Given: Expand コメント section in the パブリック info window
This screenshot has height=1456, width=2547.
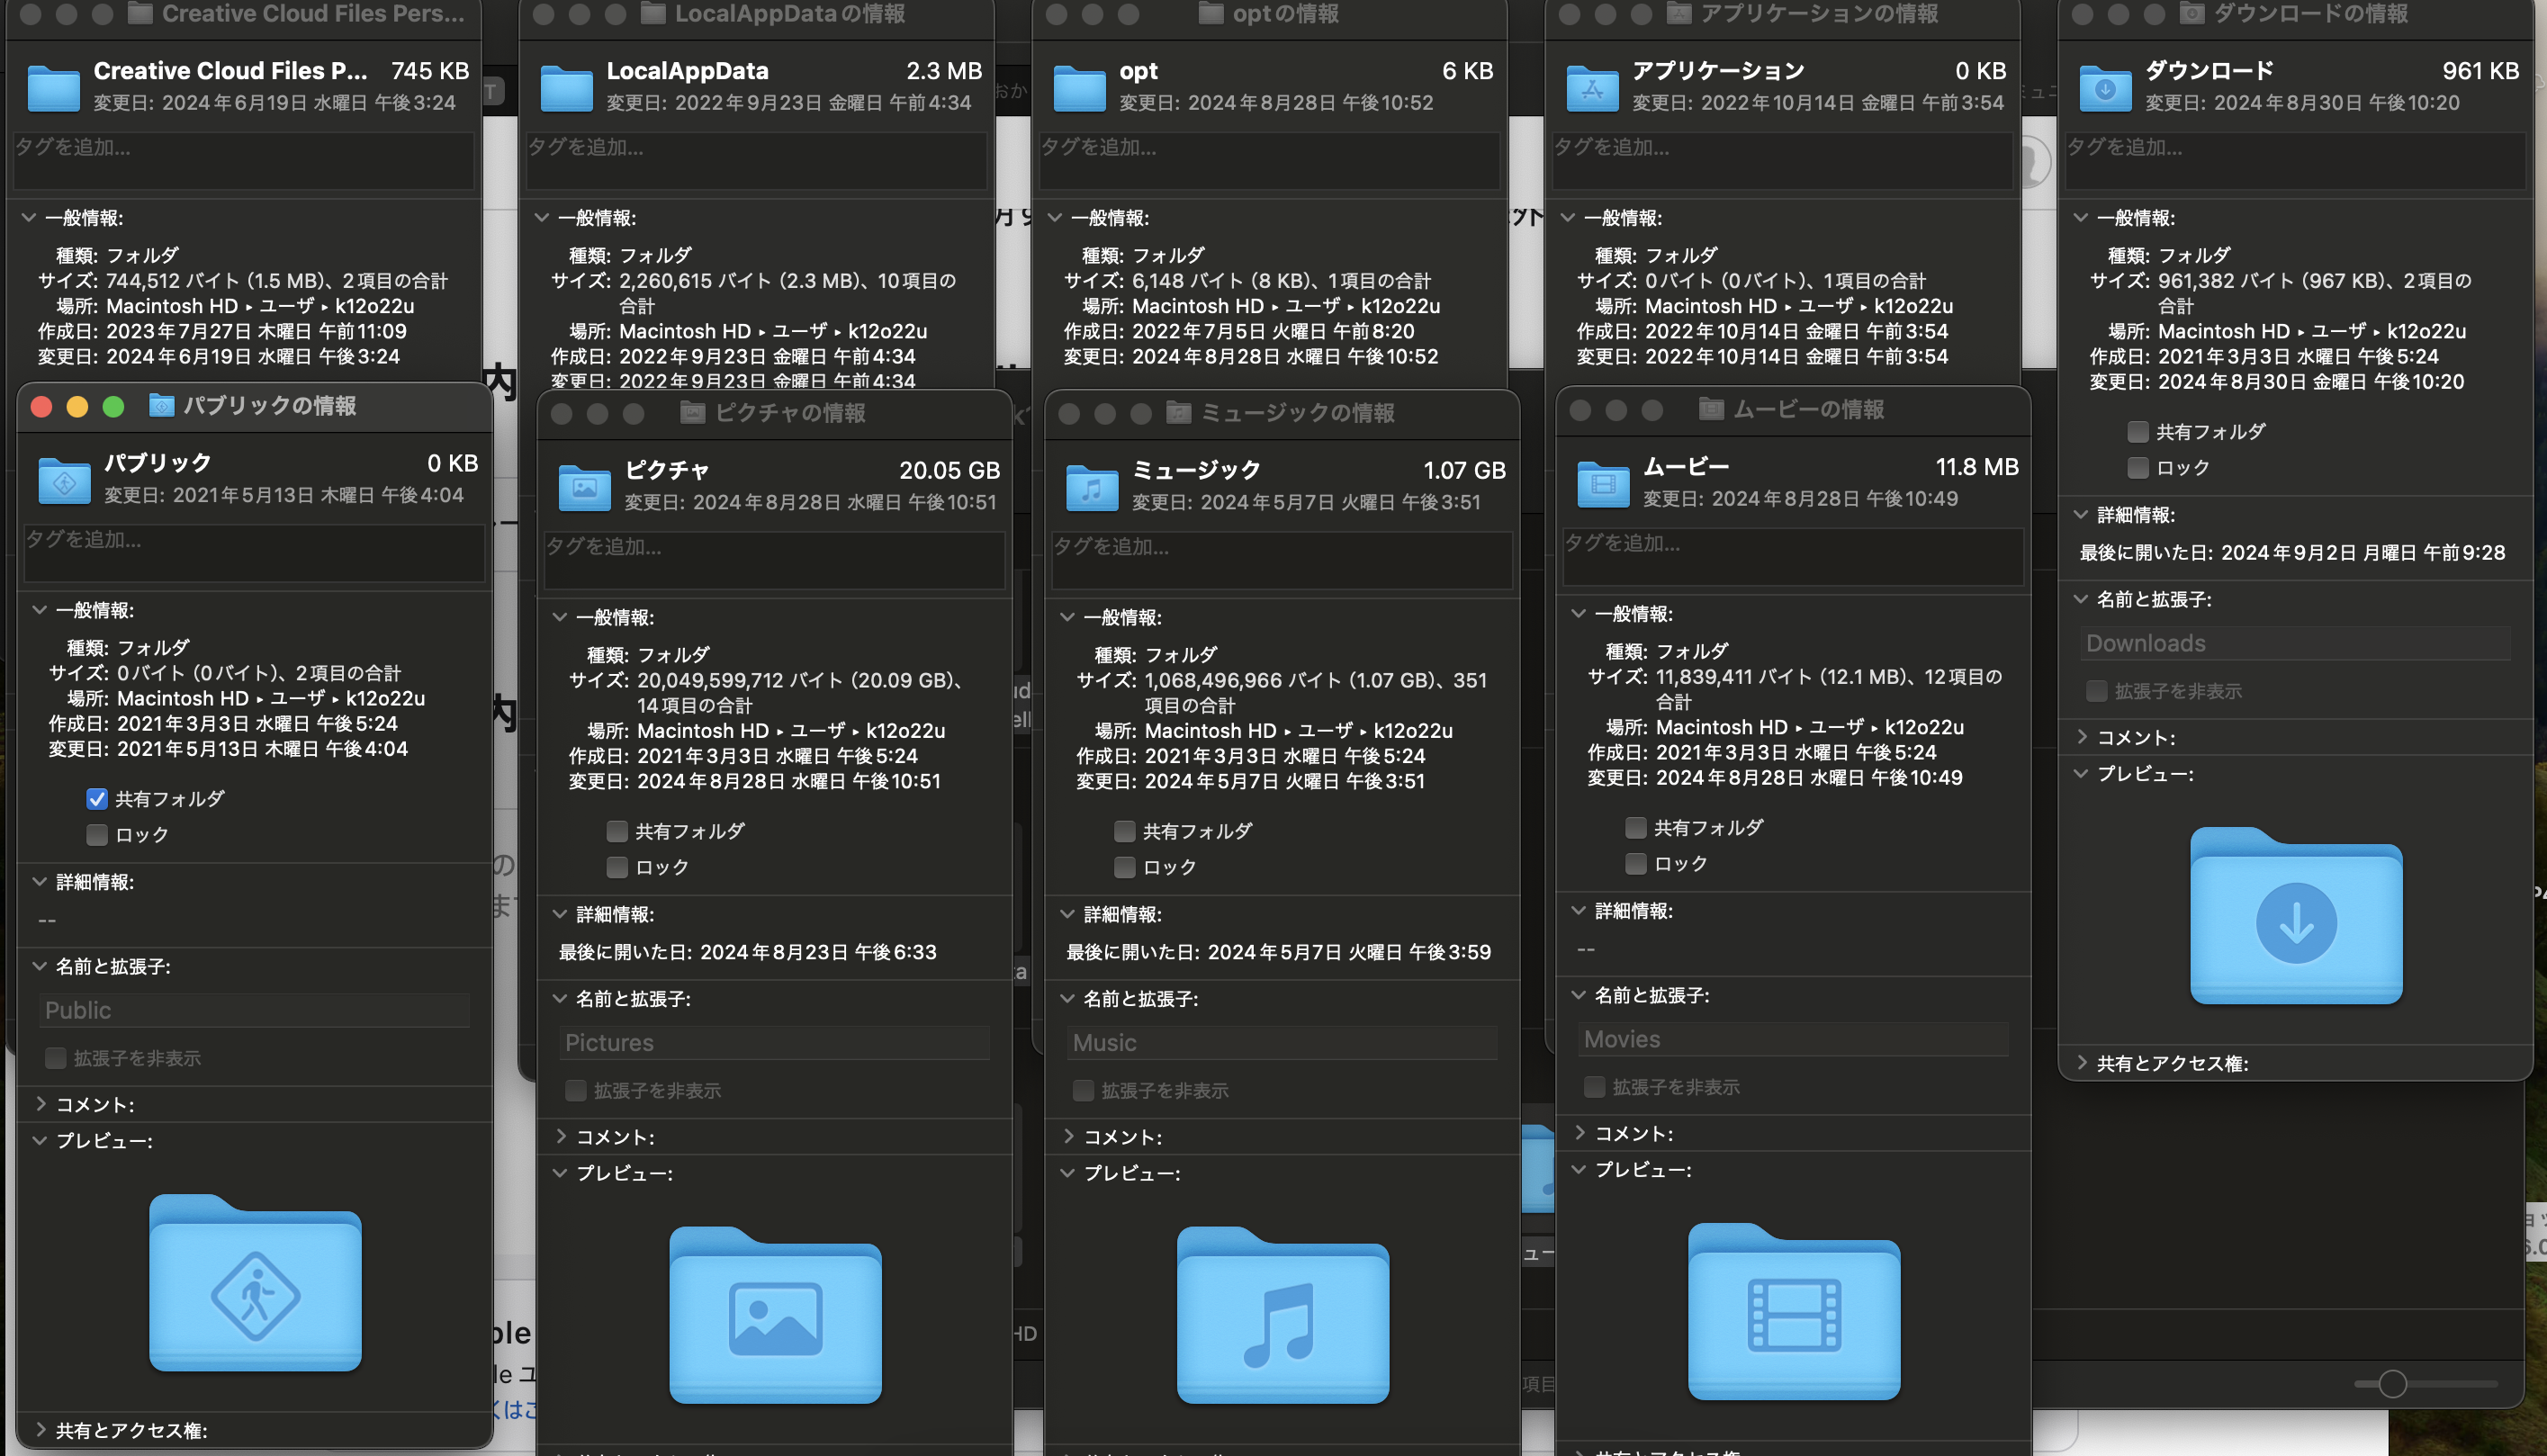Looking at the screenshot, I should [41, 1104].
